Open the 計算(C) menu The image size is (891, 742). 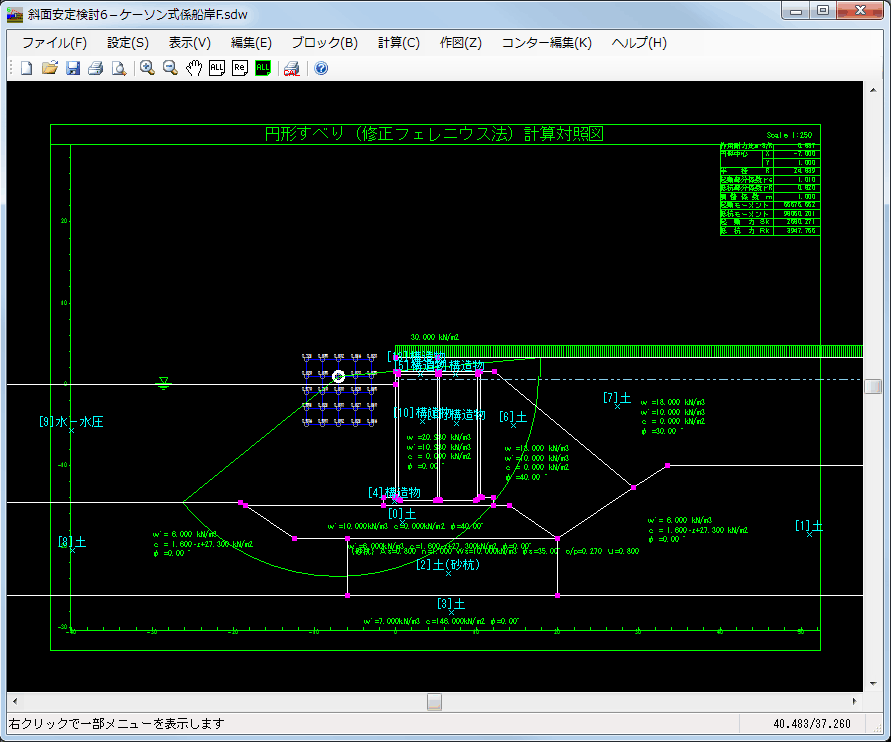click(x=399, y=43)
